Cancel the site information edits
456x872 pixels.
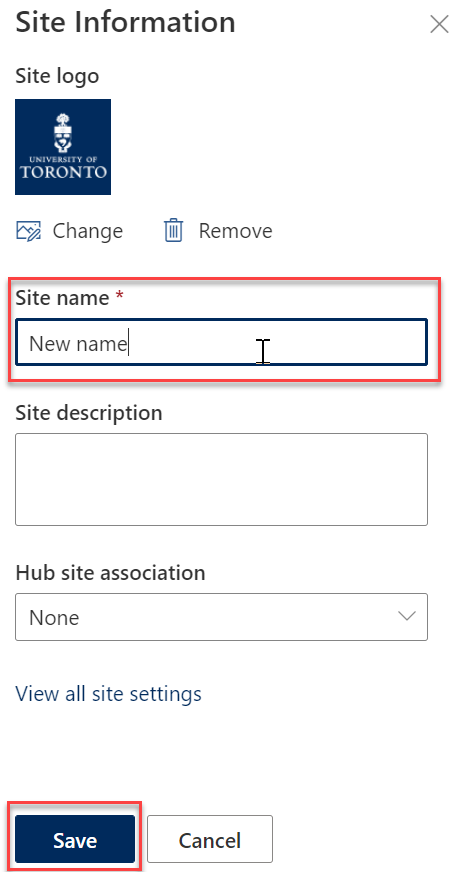210,839
